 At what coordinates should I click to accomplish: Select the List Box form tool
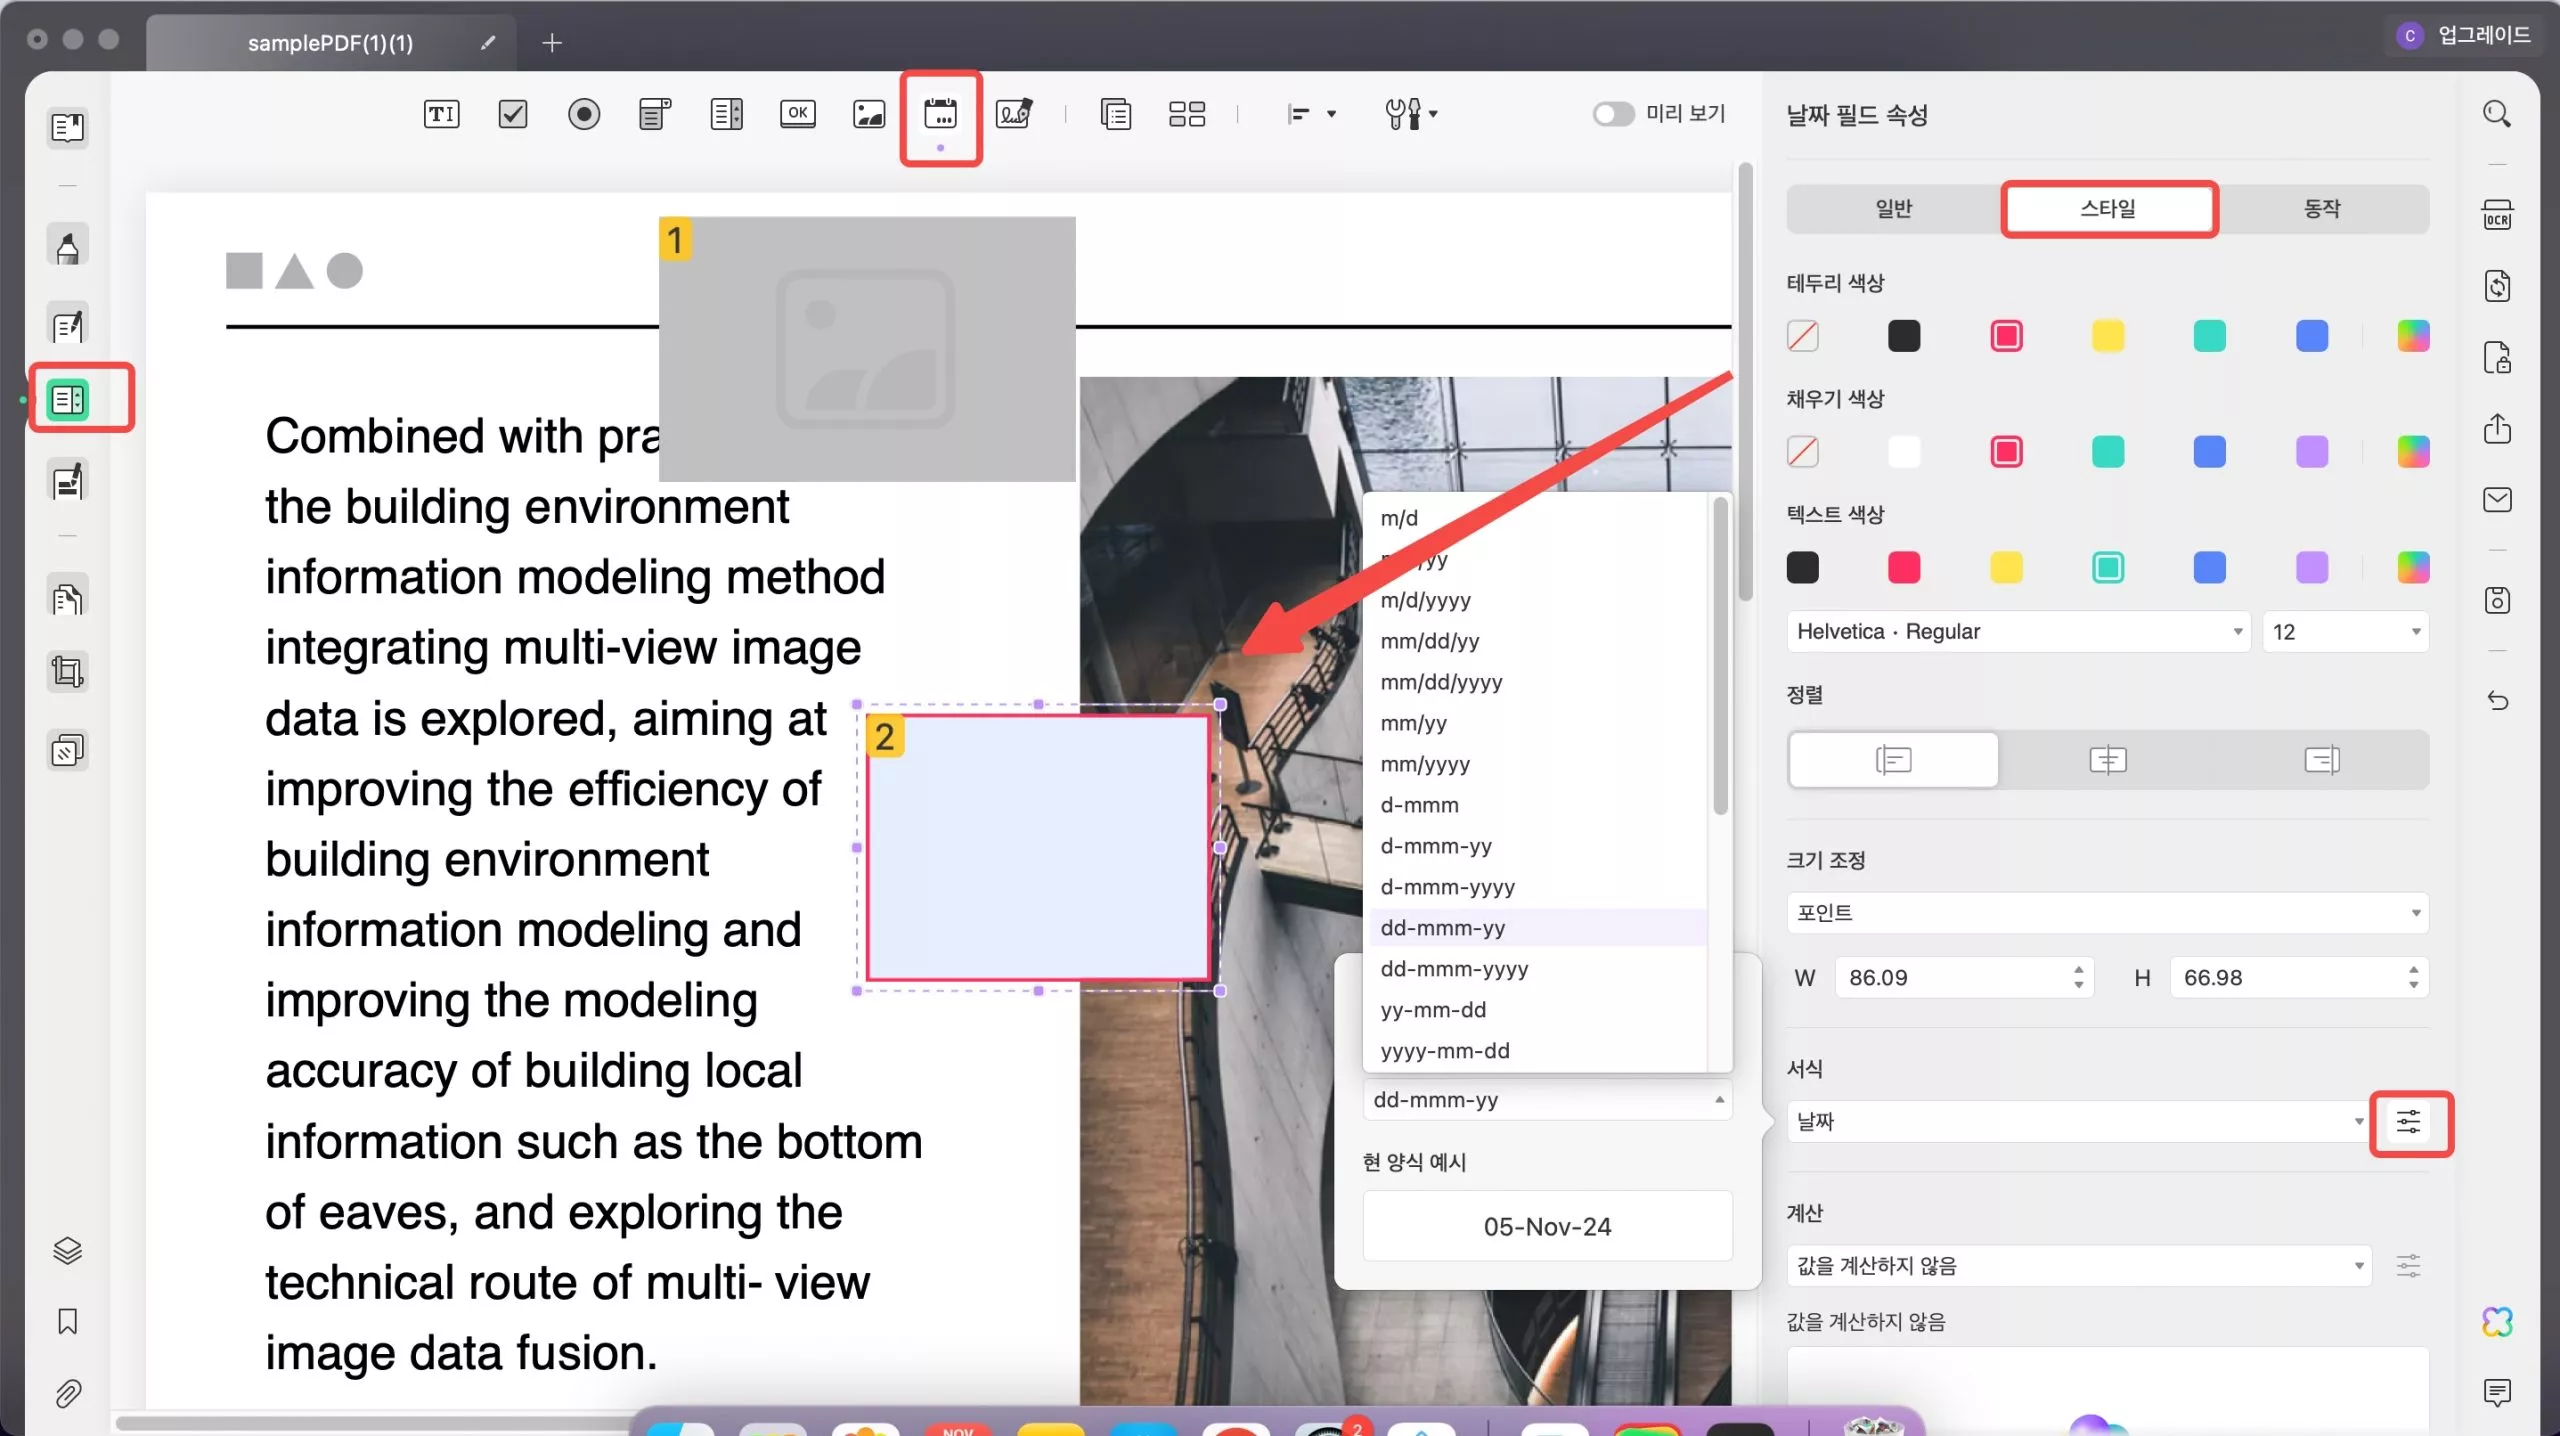coord(726,114)
